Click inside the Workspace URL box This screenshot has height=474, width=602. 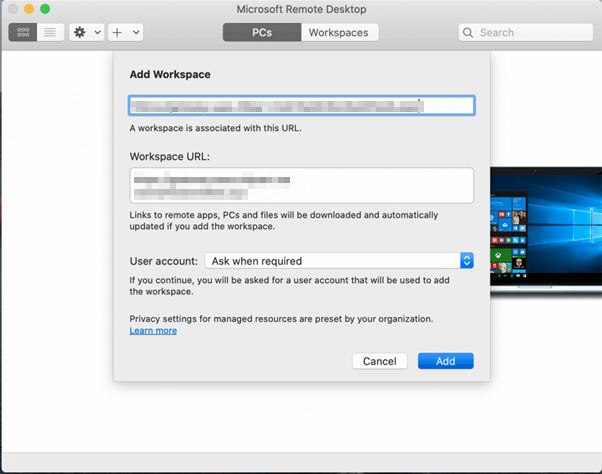[x=301, y=185]
